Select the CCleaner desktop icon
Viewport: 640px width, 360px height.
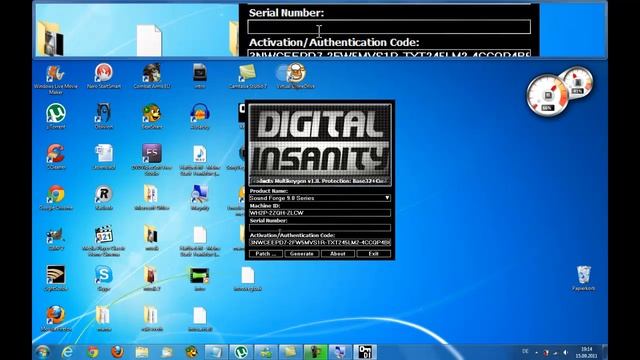point(56,157)
